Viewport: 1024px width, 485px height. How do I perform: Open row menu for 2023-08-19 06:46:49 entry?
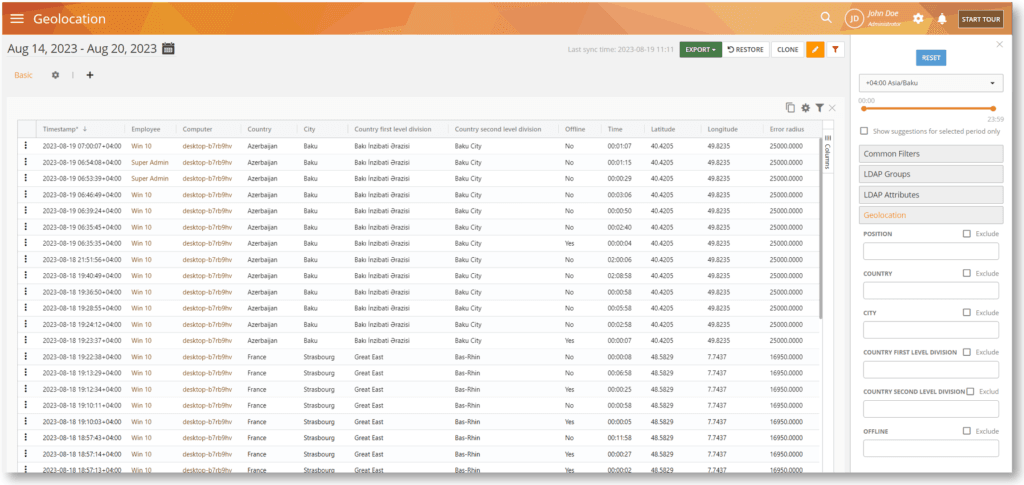[x=25, y=195]
